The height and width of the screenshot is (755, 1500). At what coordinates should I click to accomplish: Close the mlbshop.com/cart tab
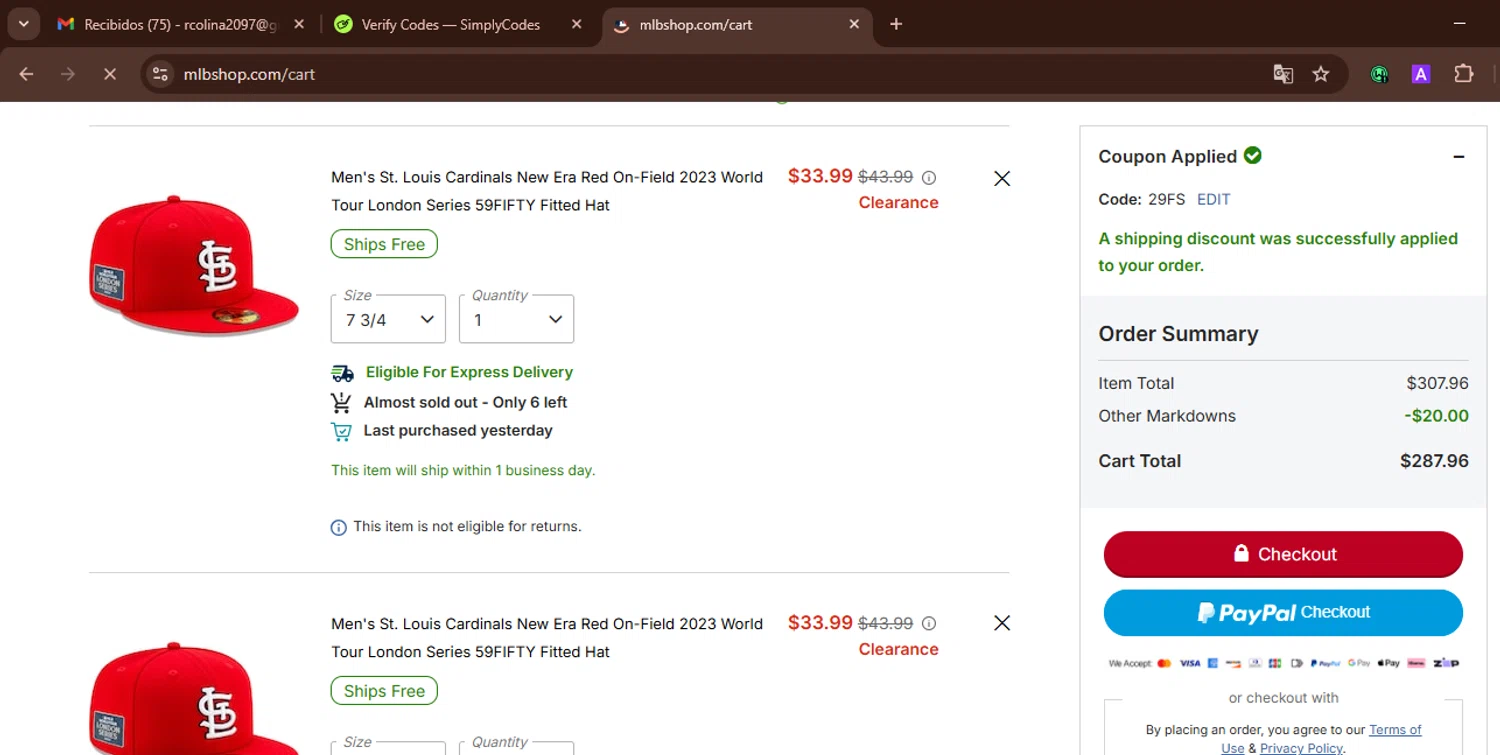point(854,24)
